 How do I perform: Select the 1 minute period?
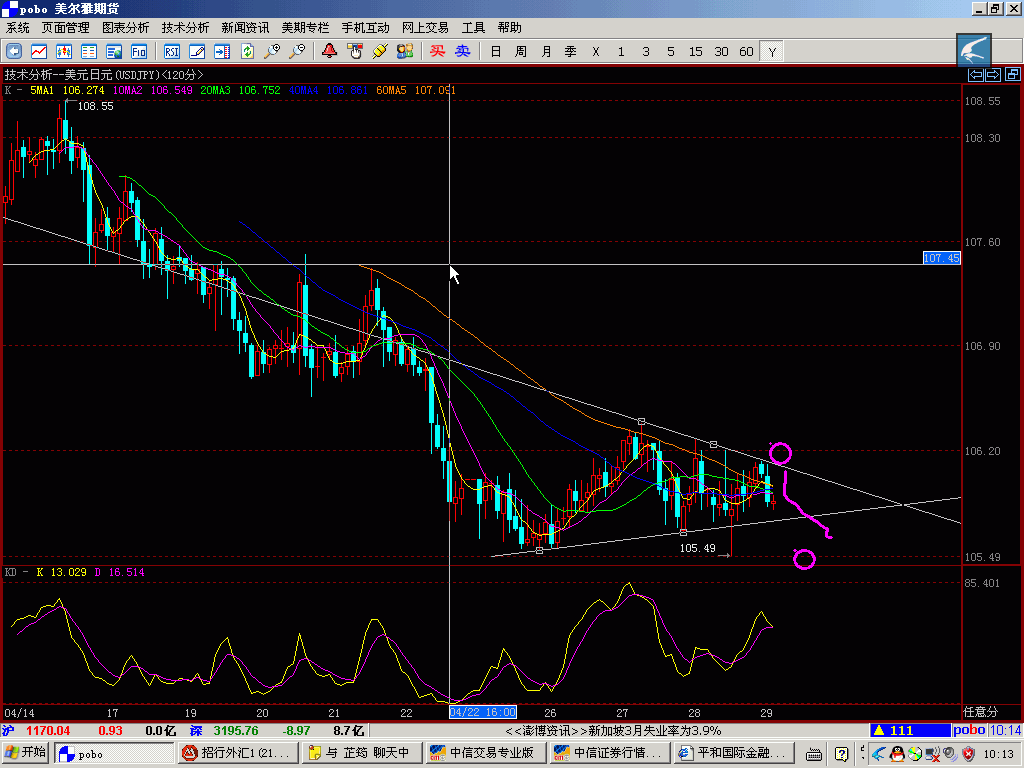click(x=621, y=52)
